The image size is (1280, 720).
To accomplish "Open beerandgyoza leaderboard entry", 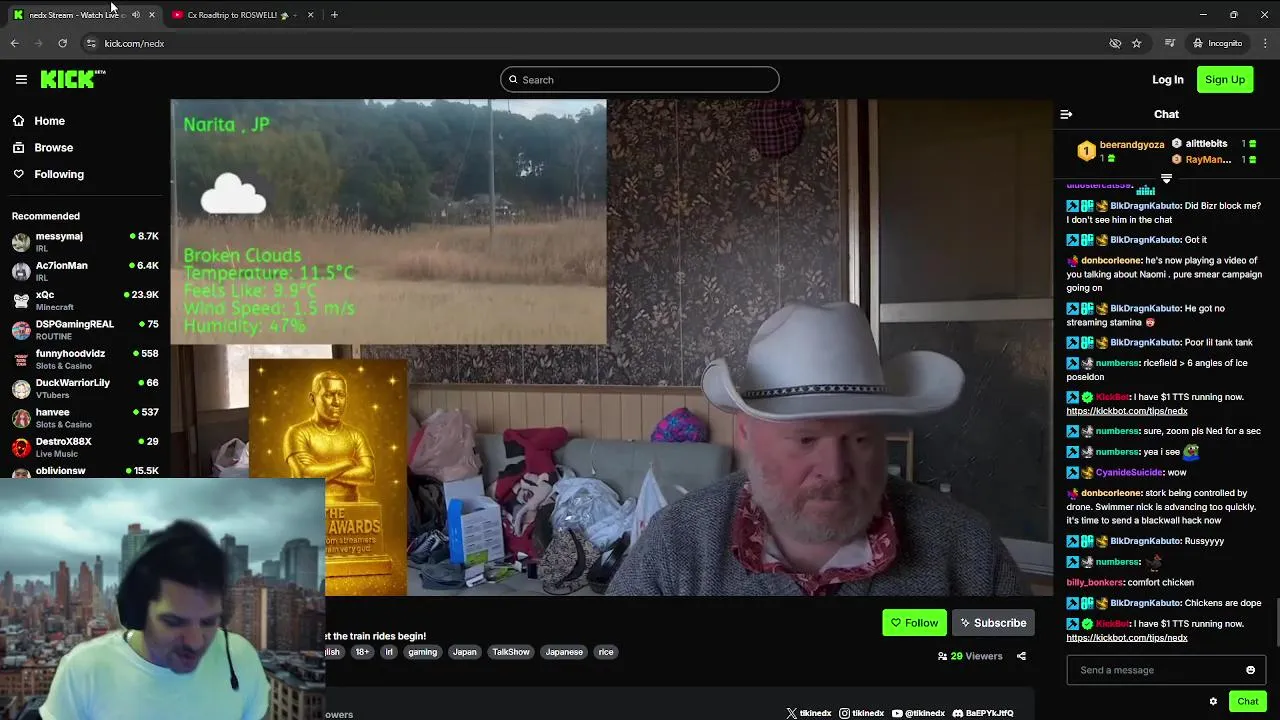I will coord(1121,151).
